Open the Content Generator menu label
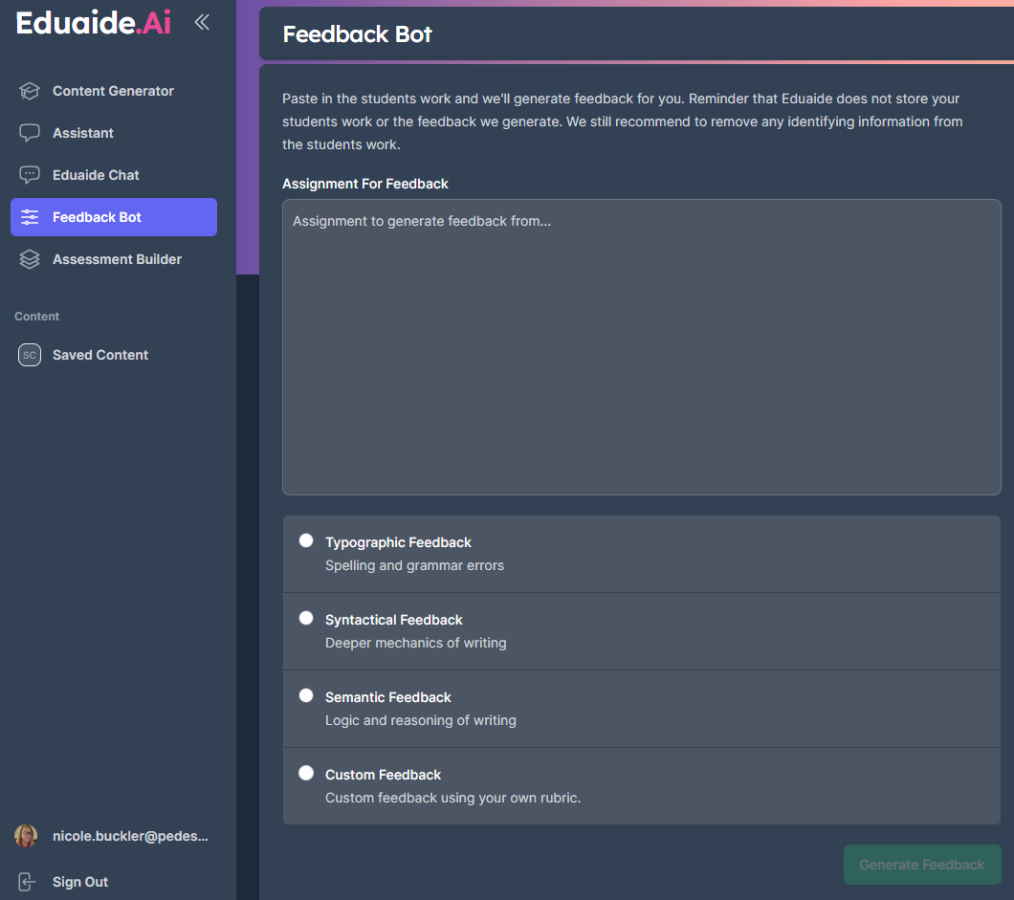Image resolution: width=1014 pixels, height=900 pixels. click(x=113, y=91)
